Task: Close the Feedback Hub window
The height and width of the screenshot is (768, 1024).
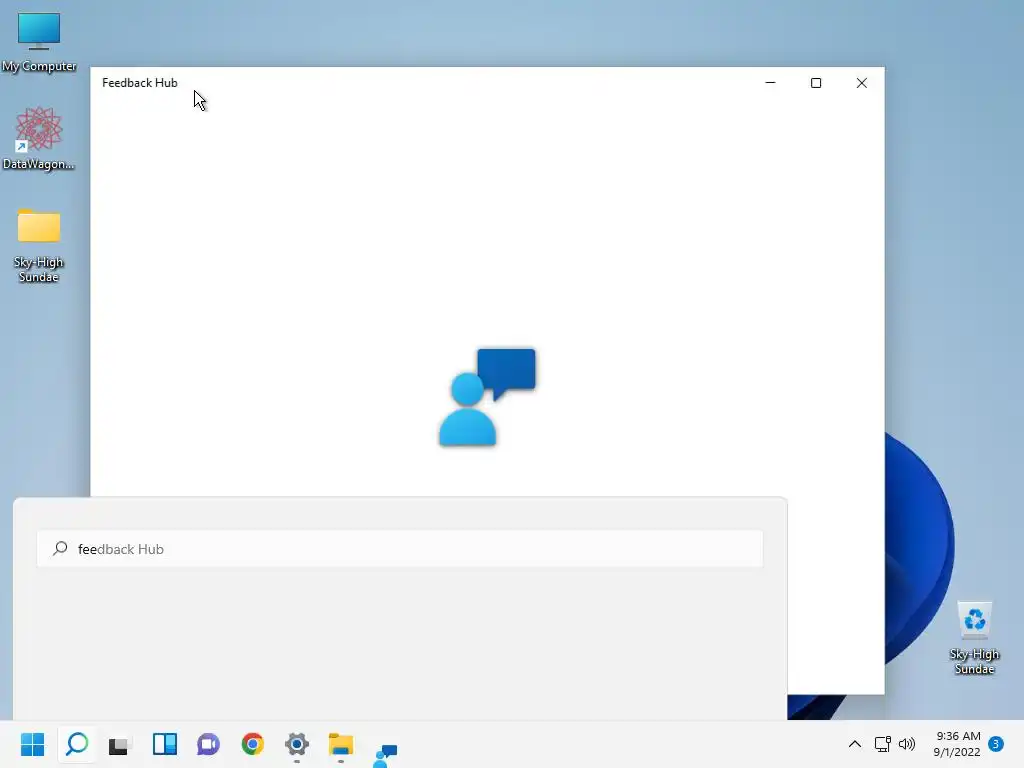Action: (x=861, y=83)
